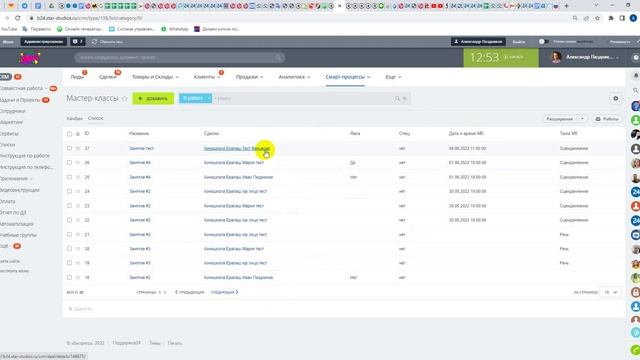Image resolution: width=640 pixels, height=360 pixels.
Task: Click the Bitrix24 portal logo
Action: click(x=30, y=58)
